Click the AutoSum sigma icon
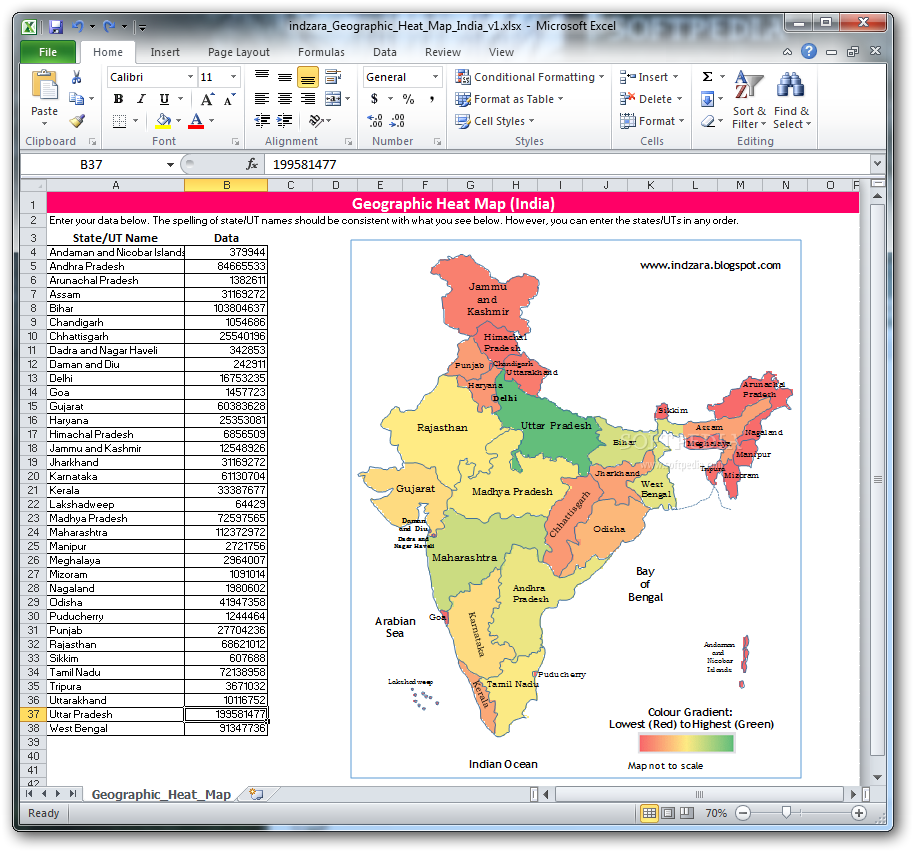Viewport: 914px width, 852px height. pyautogui.click(x=707, y=77)
